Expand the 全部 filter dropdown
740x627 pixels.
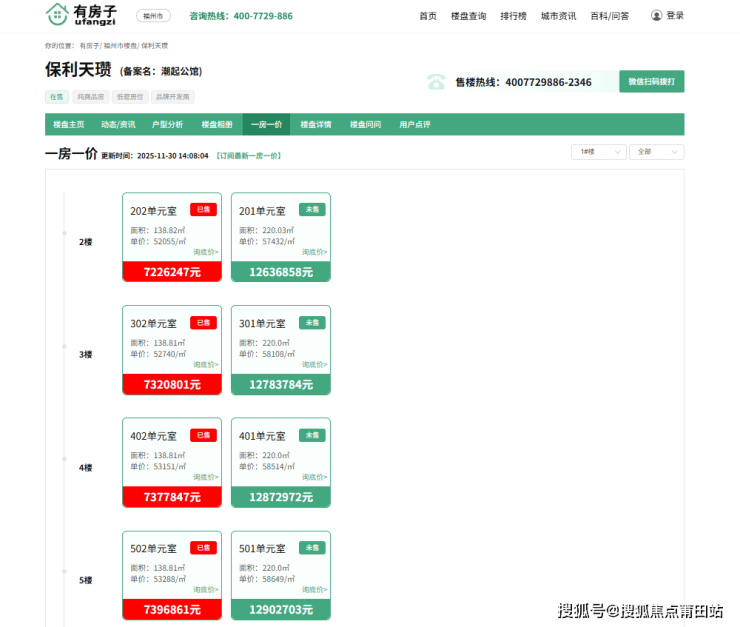click(657, 152)
